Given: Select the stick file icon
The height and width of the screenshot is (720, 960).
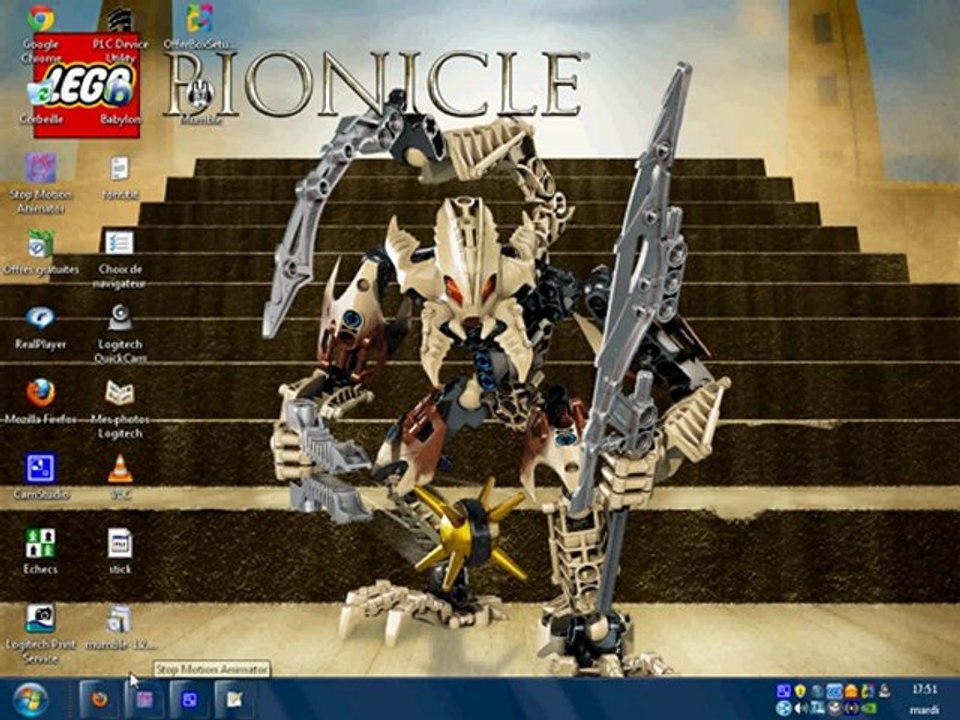Looking at the screenshot, I should pos(120,551).
